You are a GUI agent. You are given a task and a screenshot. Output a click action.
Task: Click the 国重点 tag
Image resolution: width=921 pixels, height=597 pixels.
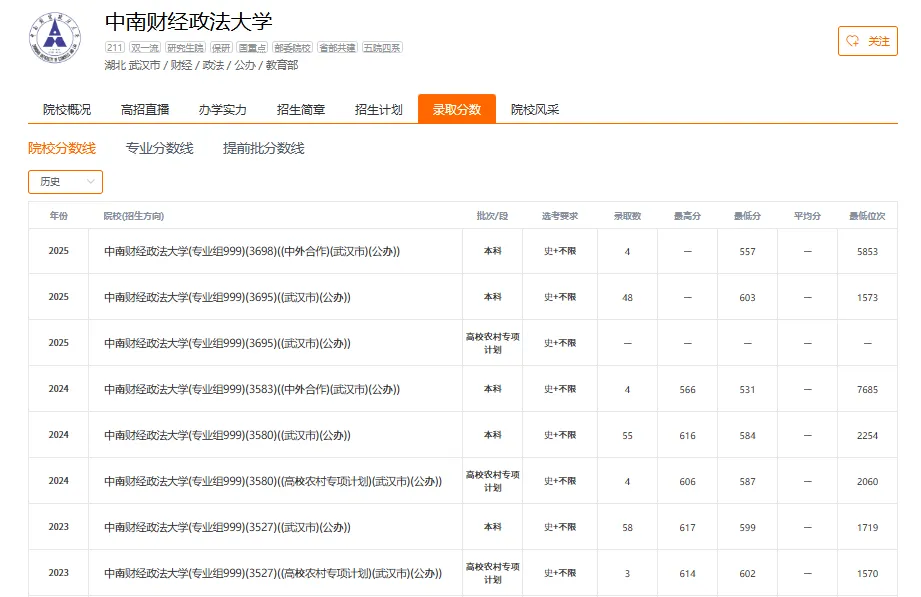tap(253, 48)
